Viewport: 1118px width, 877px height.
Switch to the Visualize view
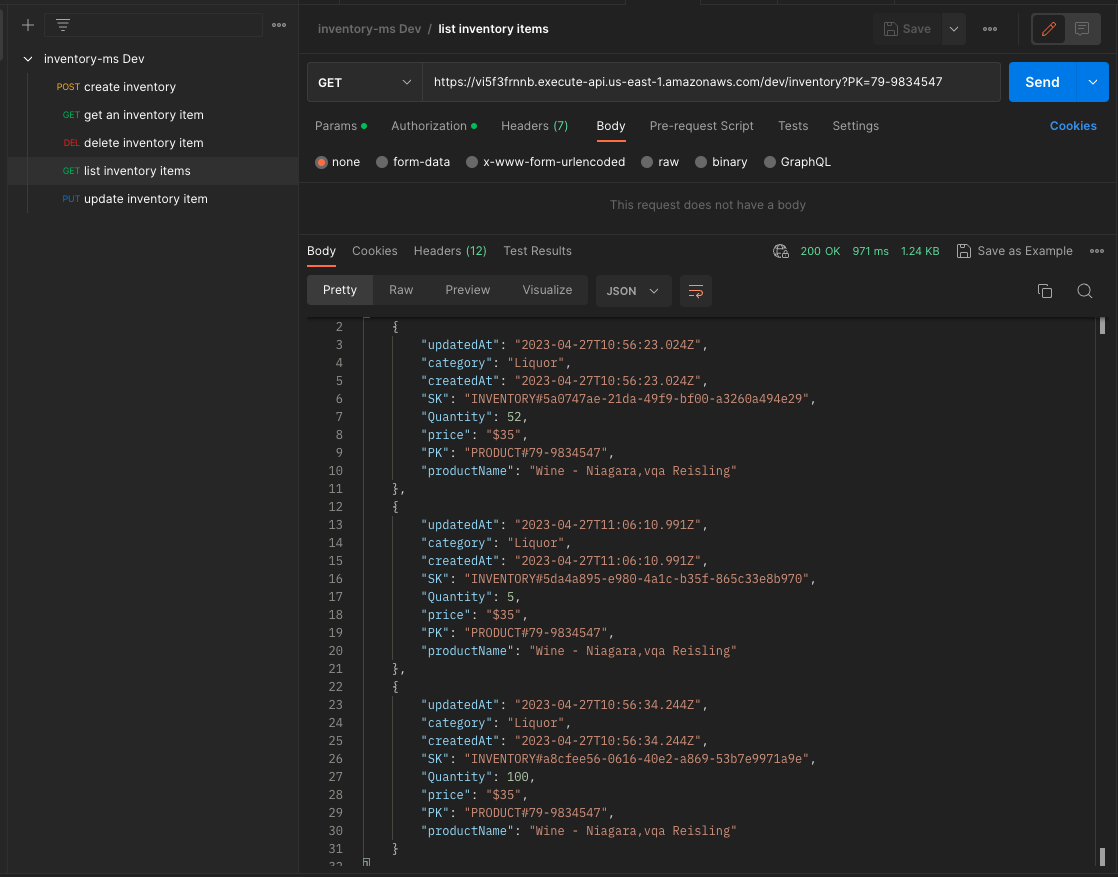547,290
